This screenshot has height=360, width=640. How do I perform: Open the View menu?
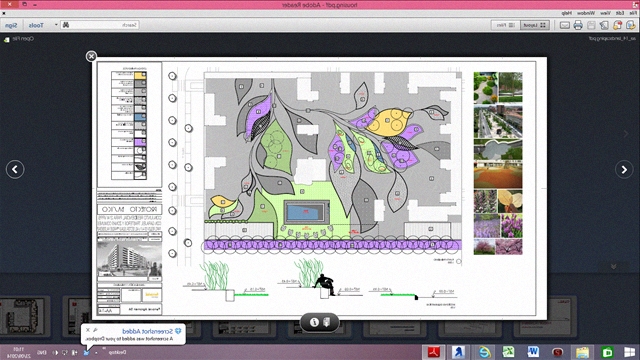click(605, 13)
